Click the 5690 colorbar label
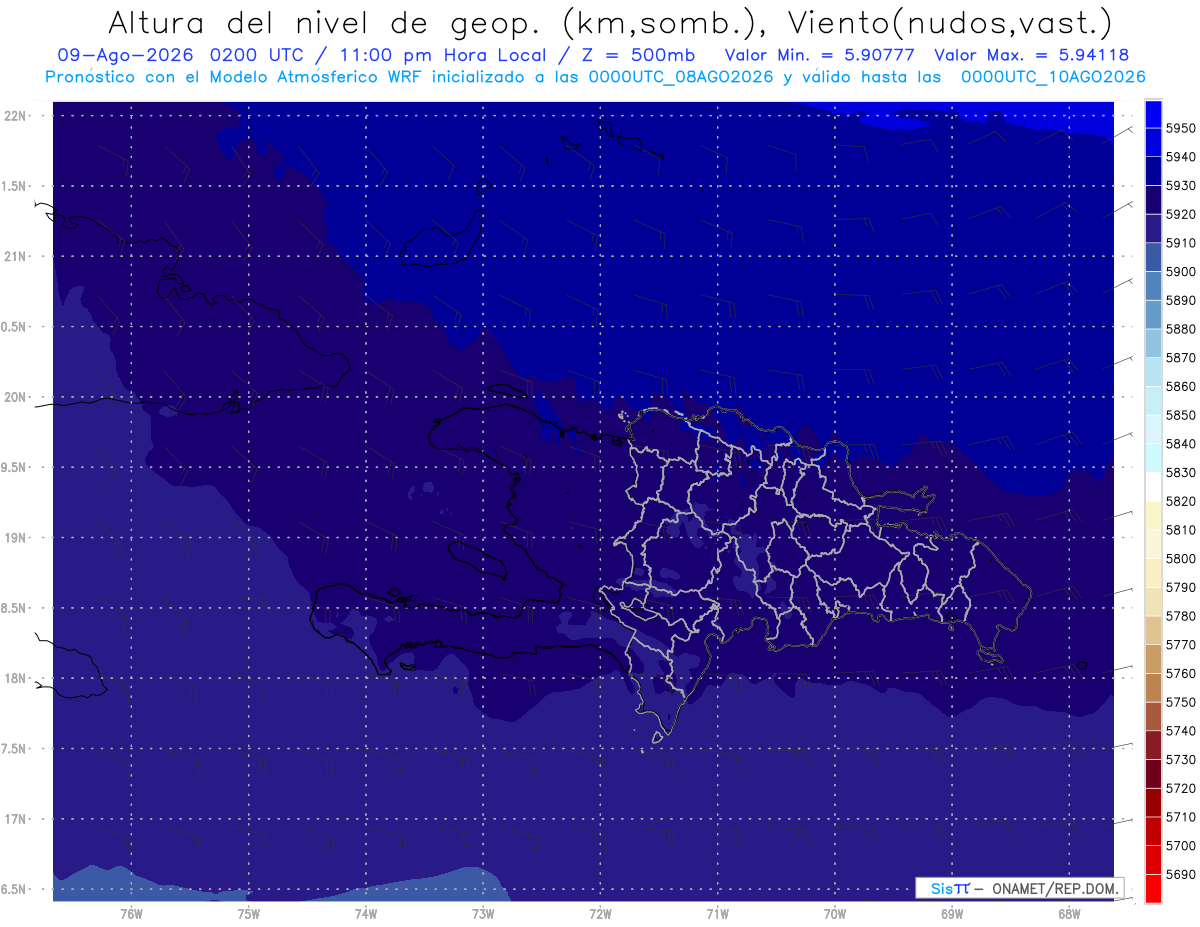 coord(1181,874)
